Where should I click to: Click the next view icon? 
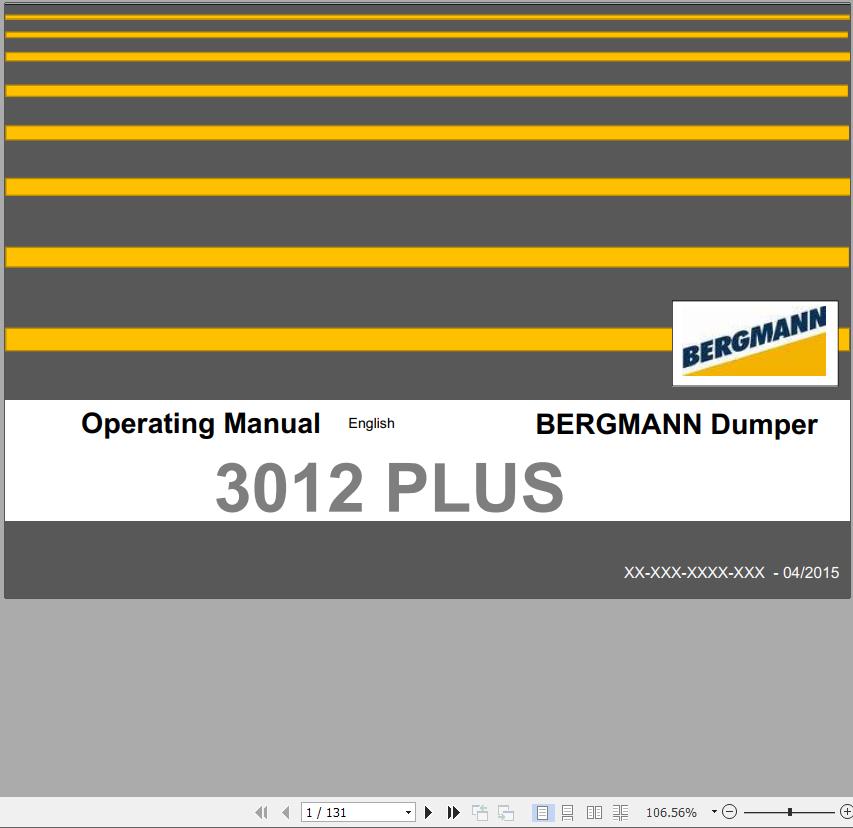506,812
